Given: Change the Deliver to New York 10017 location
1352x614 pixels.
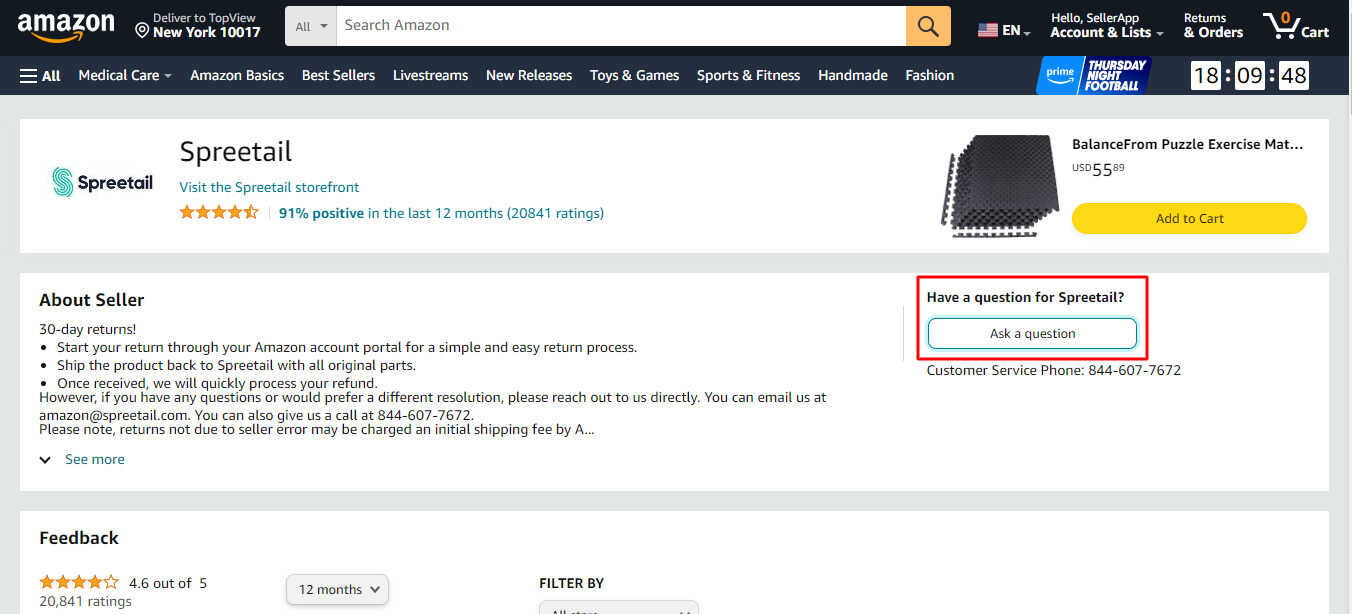Looking at the screenshot, I should pyautogui.click(x=198, y=26).
